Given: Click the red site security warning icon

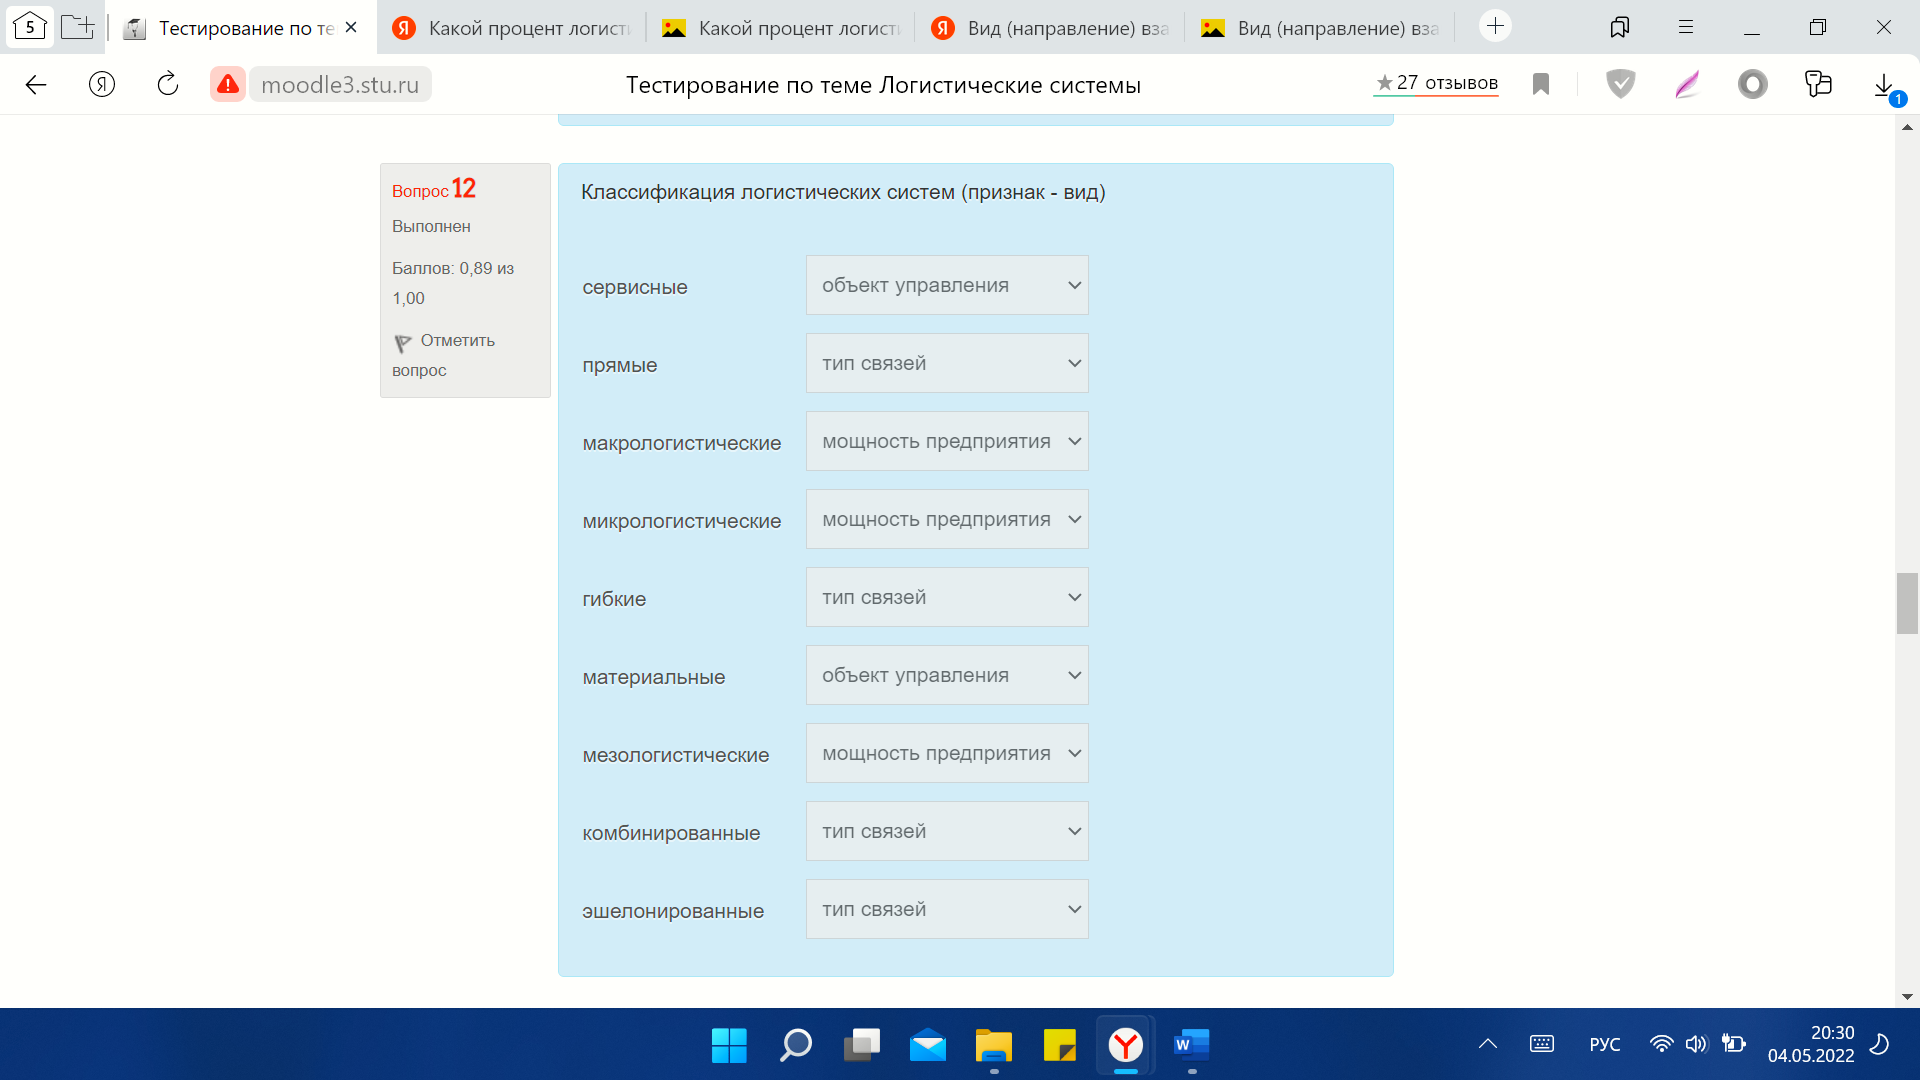Looking at the screenshot, I should [x=228, y=85].
